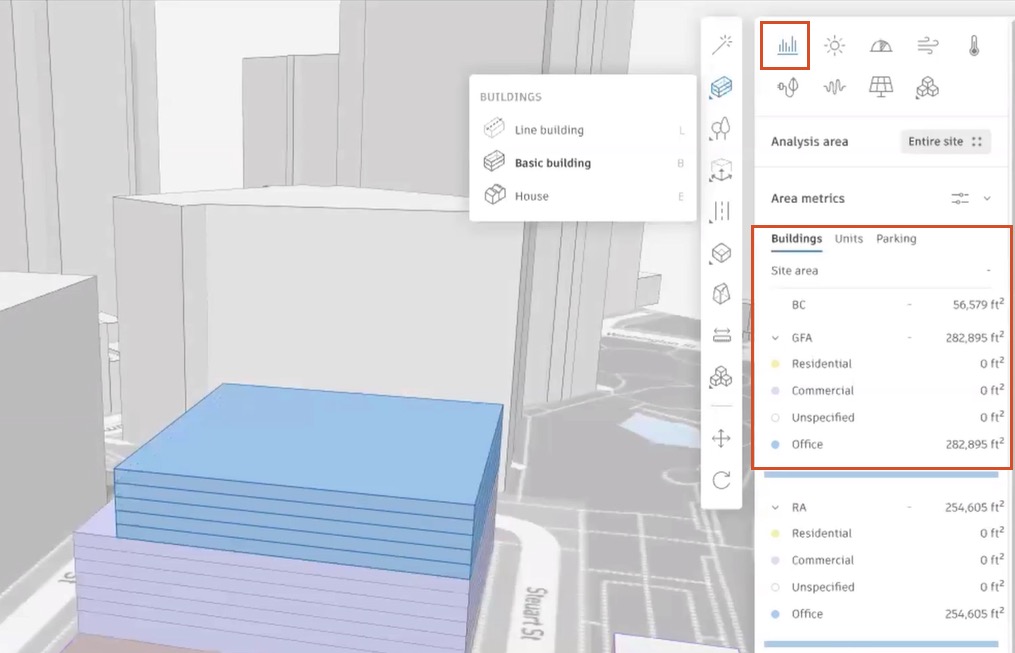1015x653 pixels.
Task: Open the Noise waveform analysis
Action: 834,87
